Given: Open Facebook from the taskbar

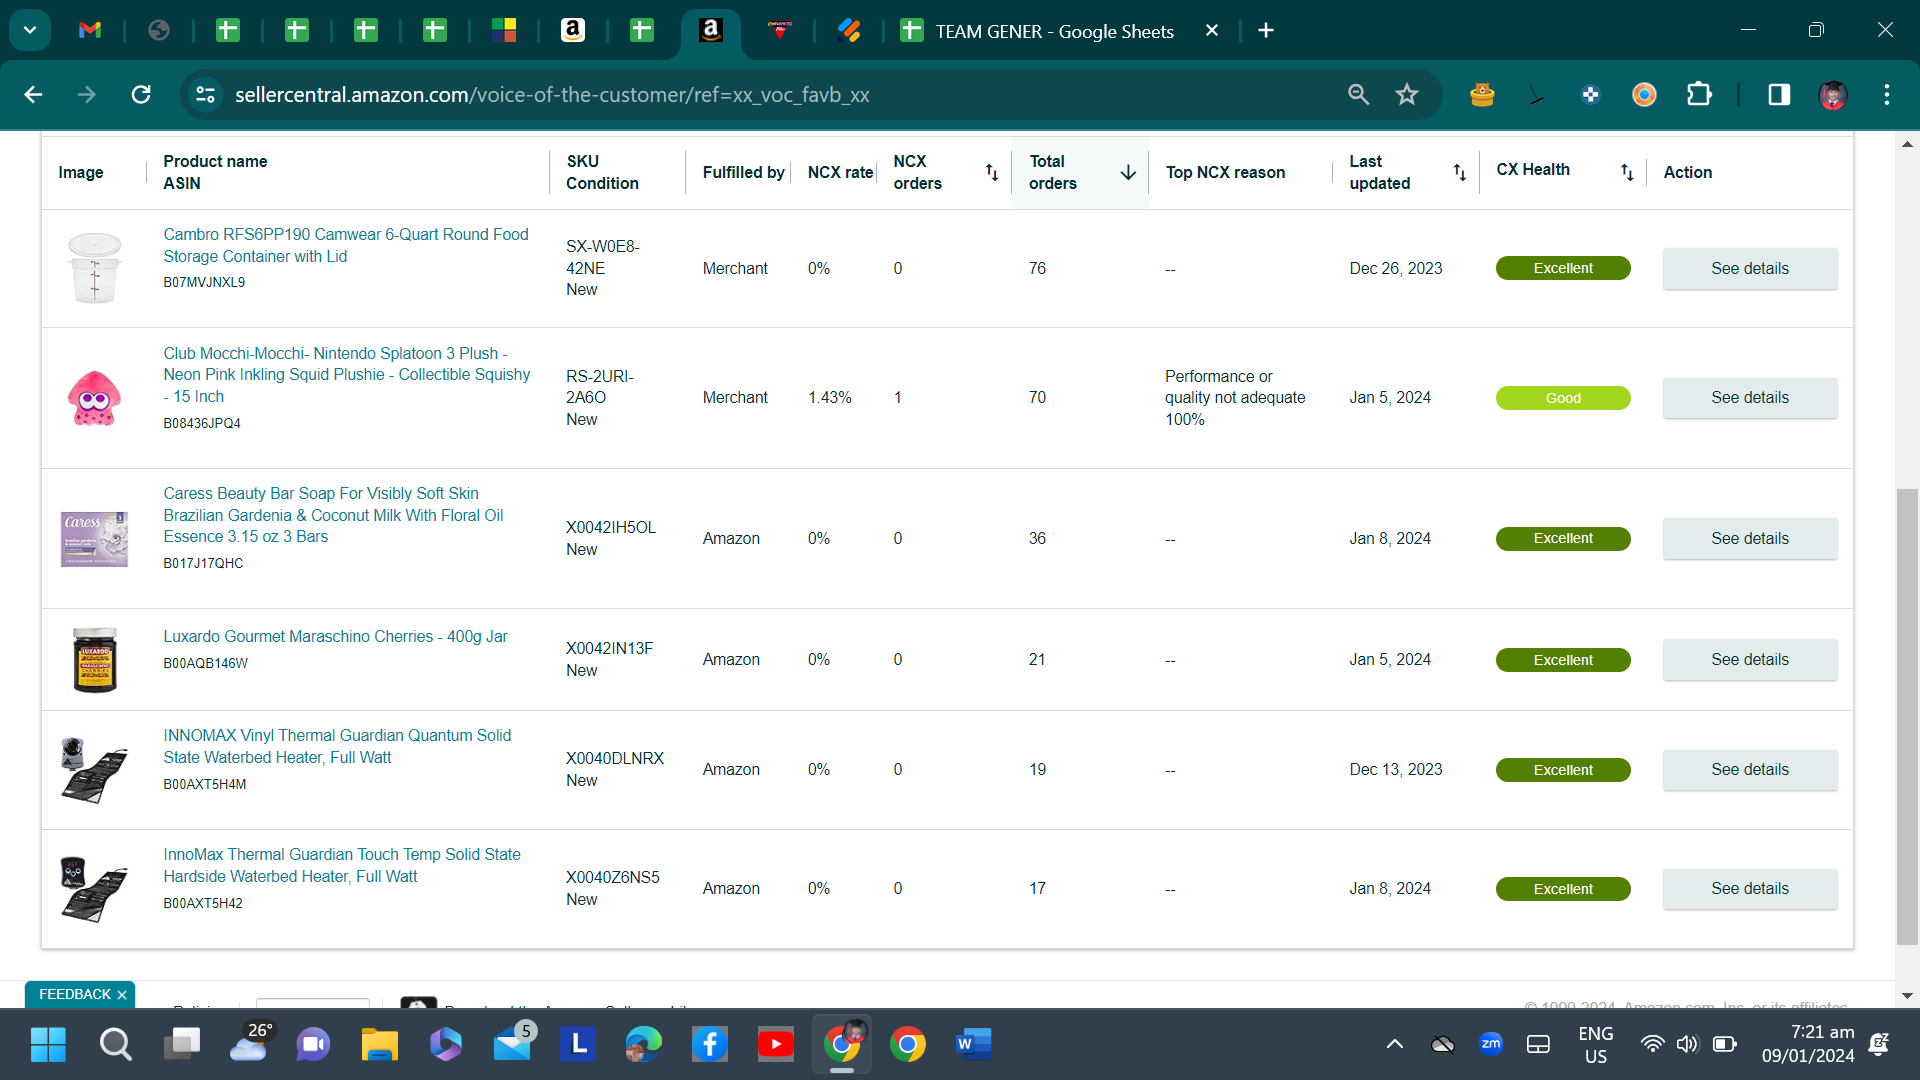Looking at the screenshot, I should point(710,1045).
